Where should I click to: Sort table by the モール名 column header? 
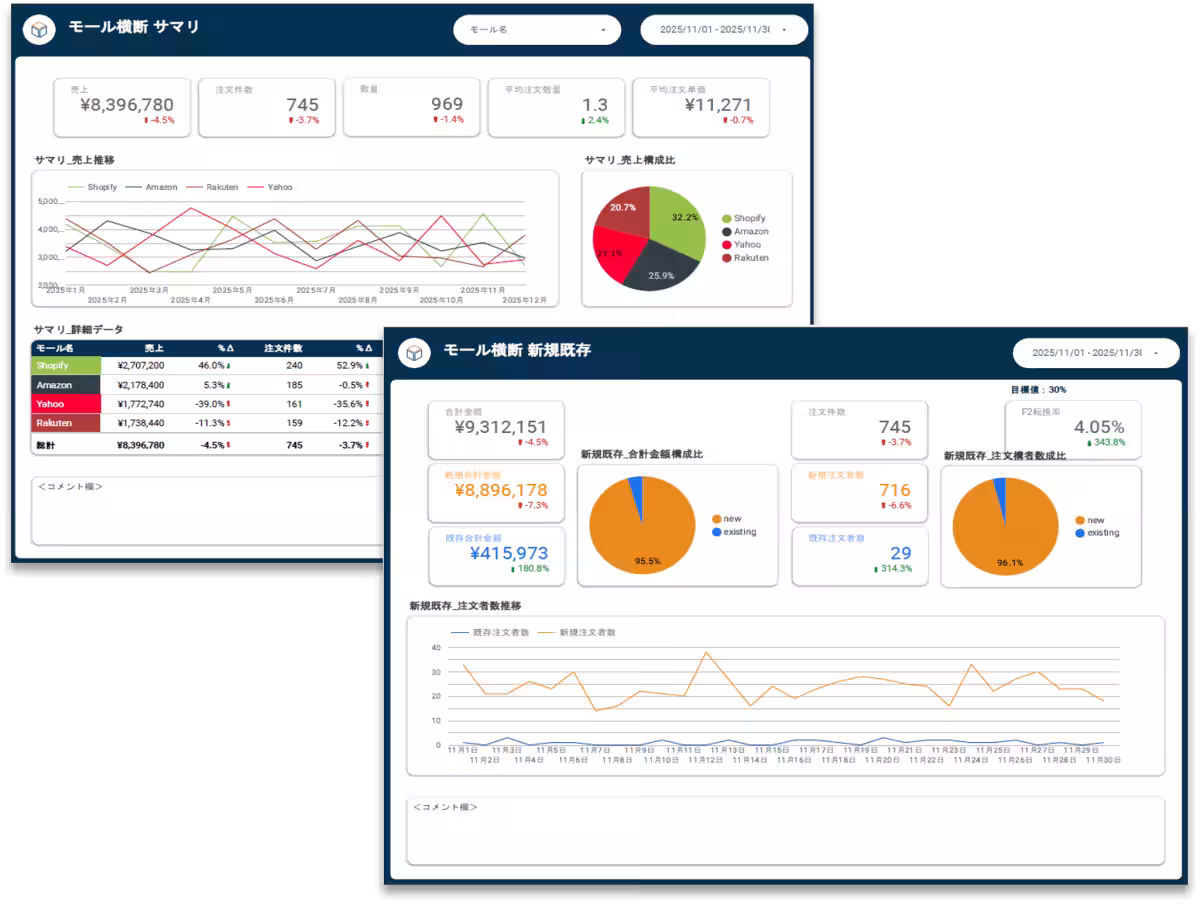[x=55, y=348]
